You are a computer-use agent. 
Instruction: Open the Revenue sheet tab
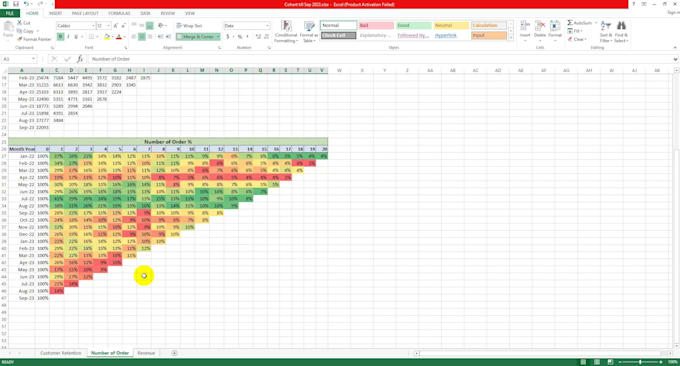point(146,353)
